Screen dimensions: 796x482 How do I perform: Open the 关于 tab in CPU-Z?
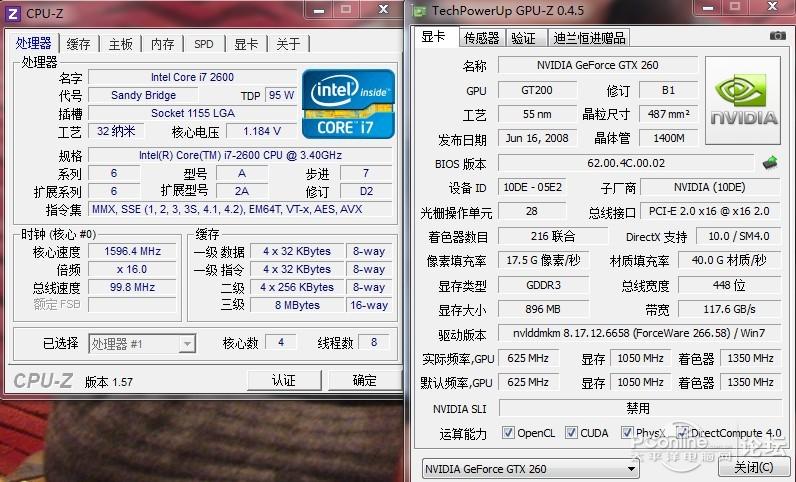click(288, 44)
